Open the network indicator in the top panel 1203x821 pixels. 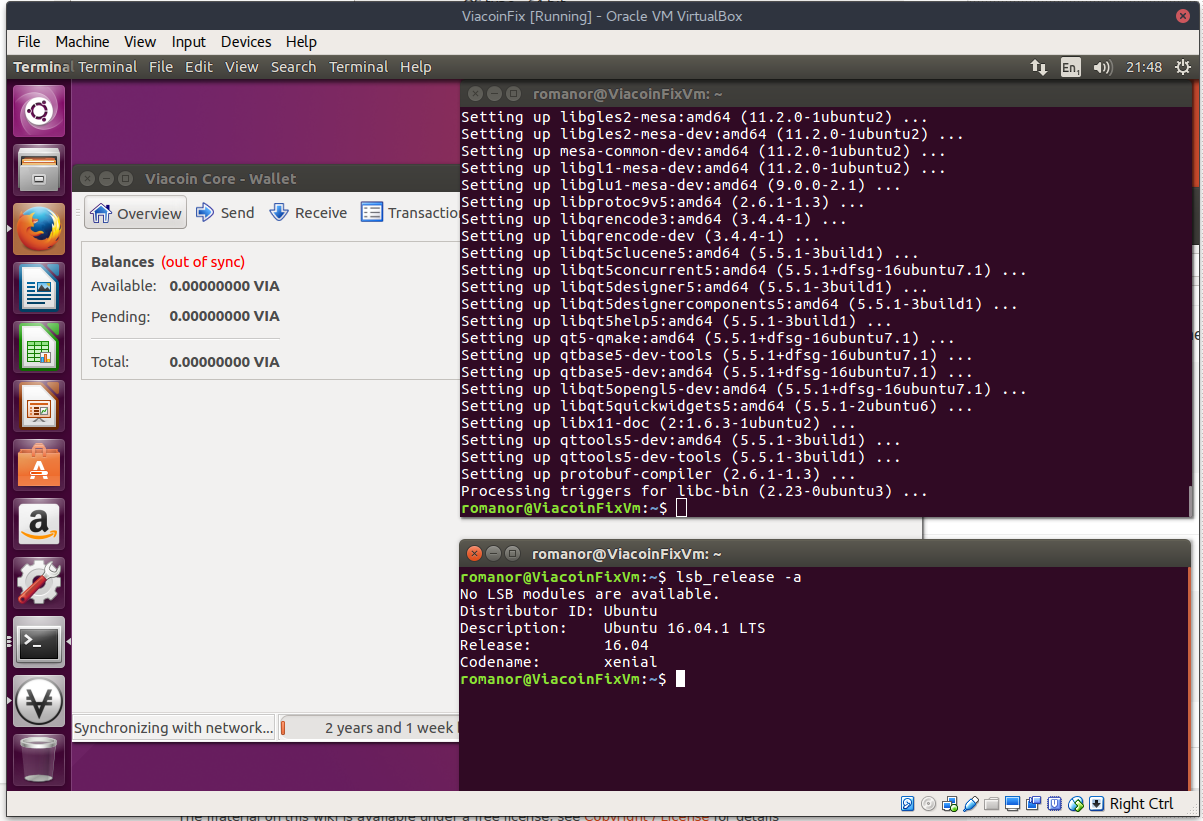[x=1039, y=67]
